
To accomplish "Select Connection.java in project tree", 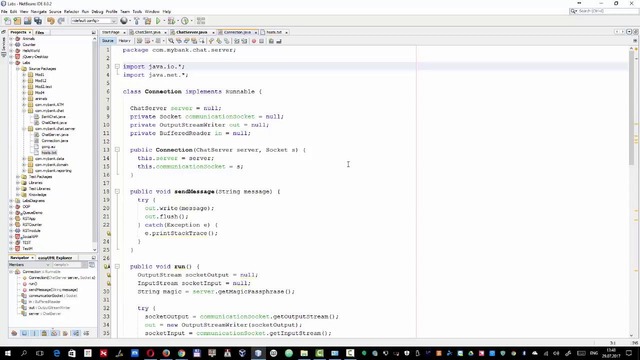I will coord(55,141).
